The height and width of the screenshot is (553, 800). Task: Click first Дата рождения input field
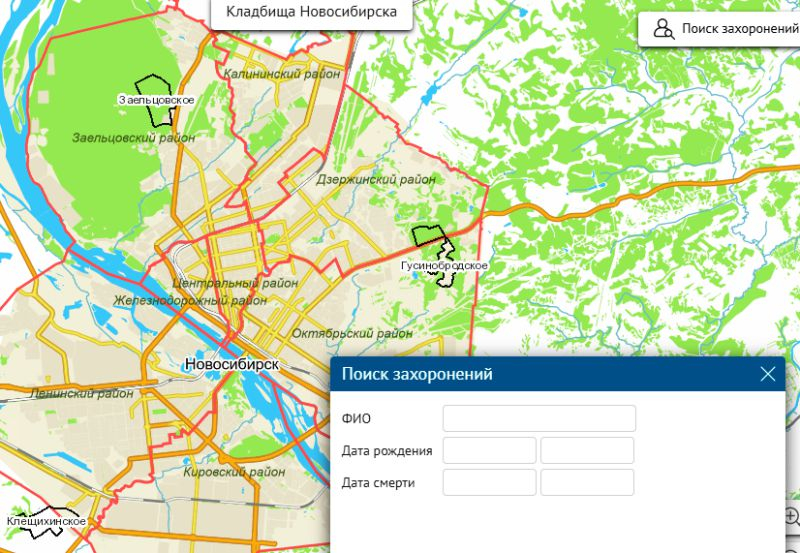pos(489,450)
